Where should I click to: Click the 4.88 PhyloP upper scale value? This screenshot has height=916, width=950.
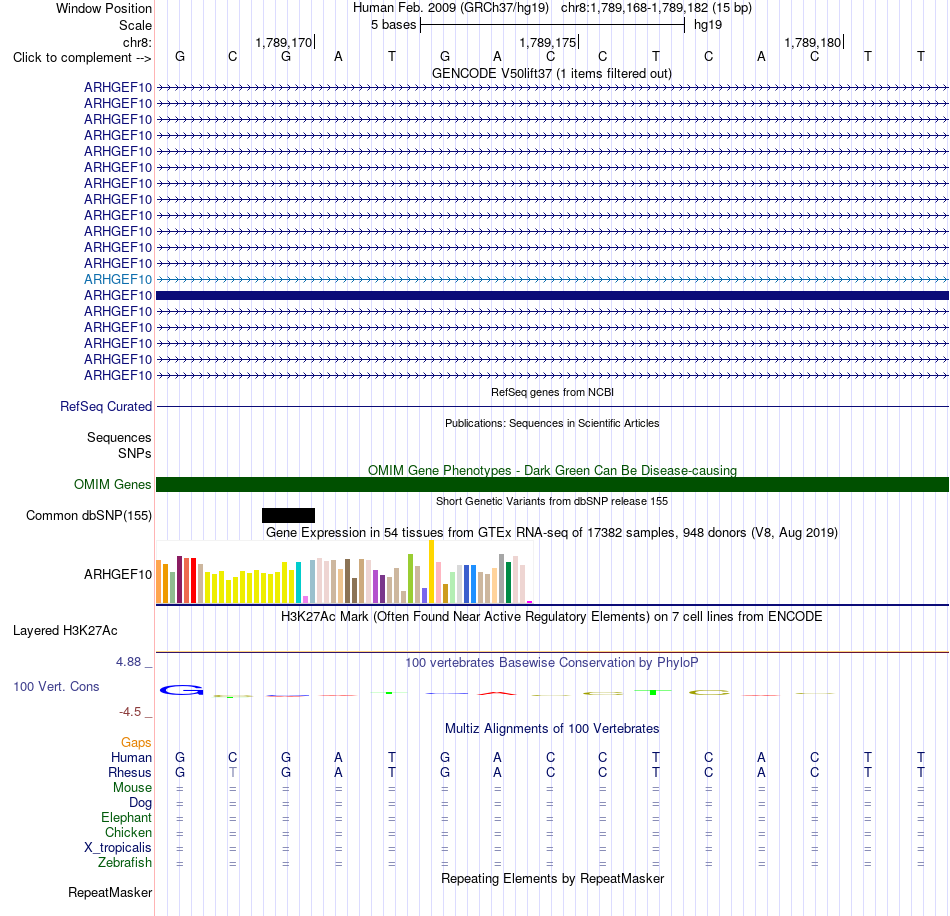click(x=128, y=662)
